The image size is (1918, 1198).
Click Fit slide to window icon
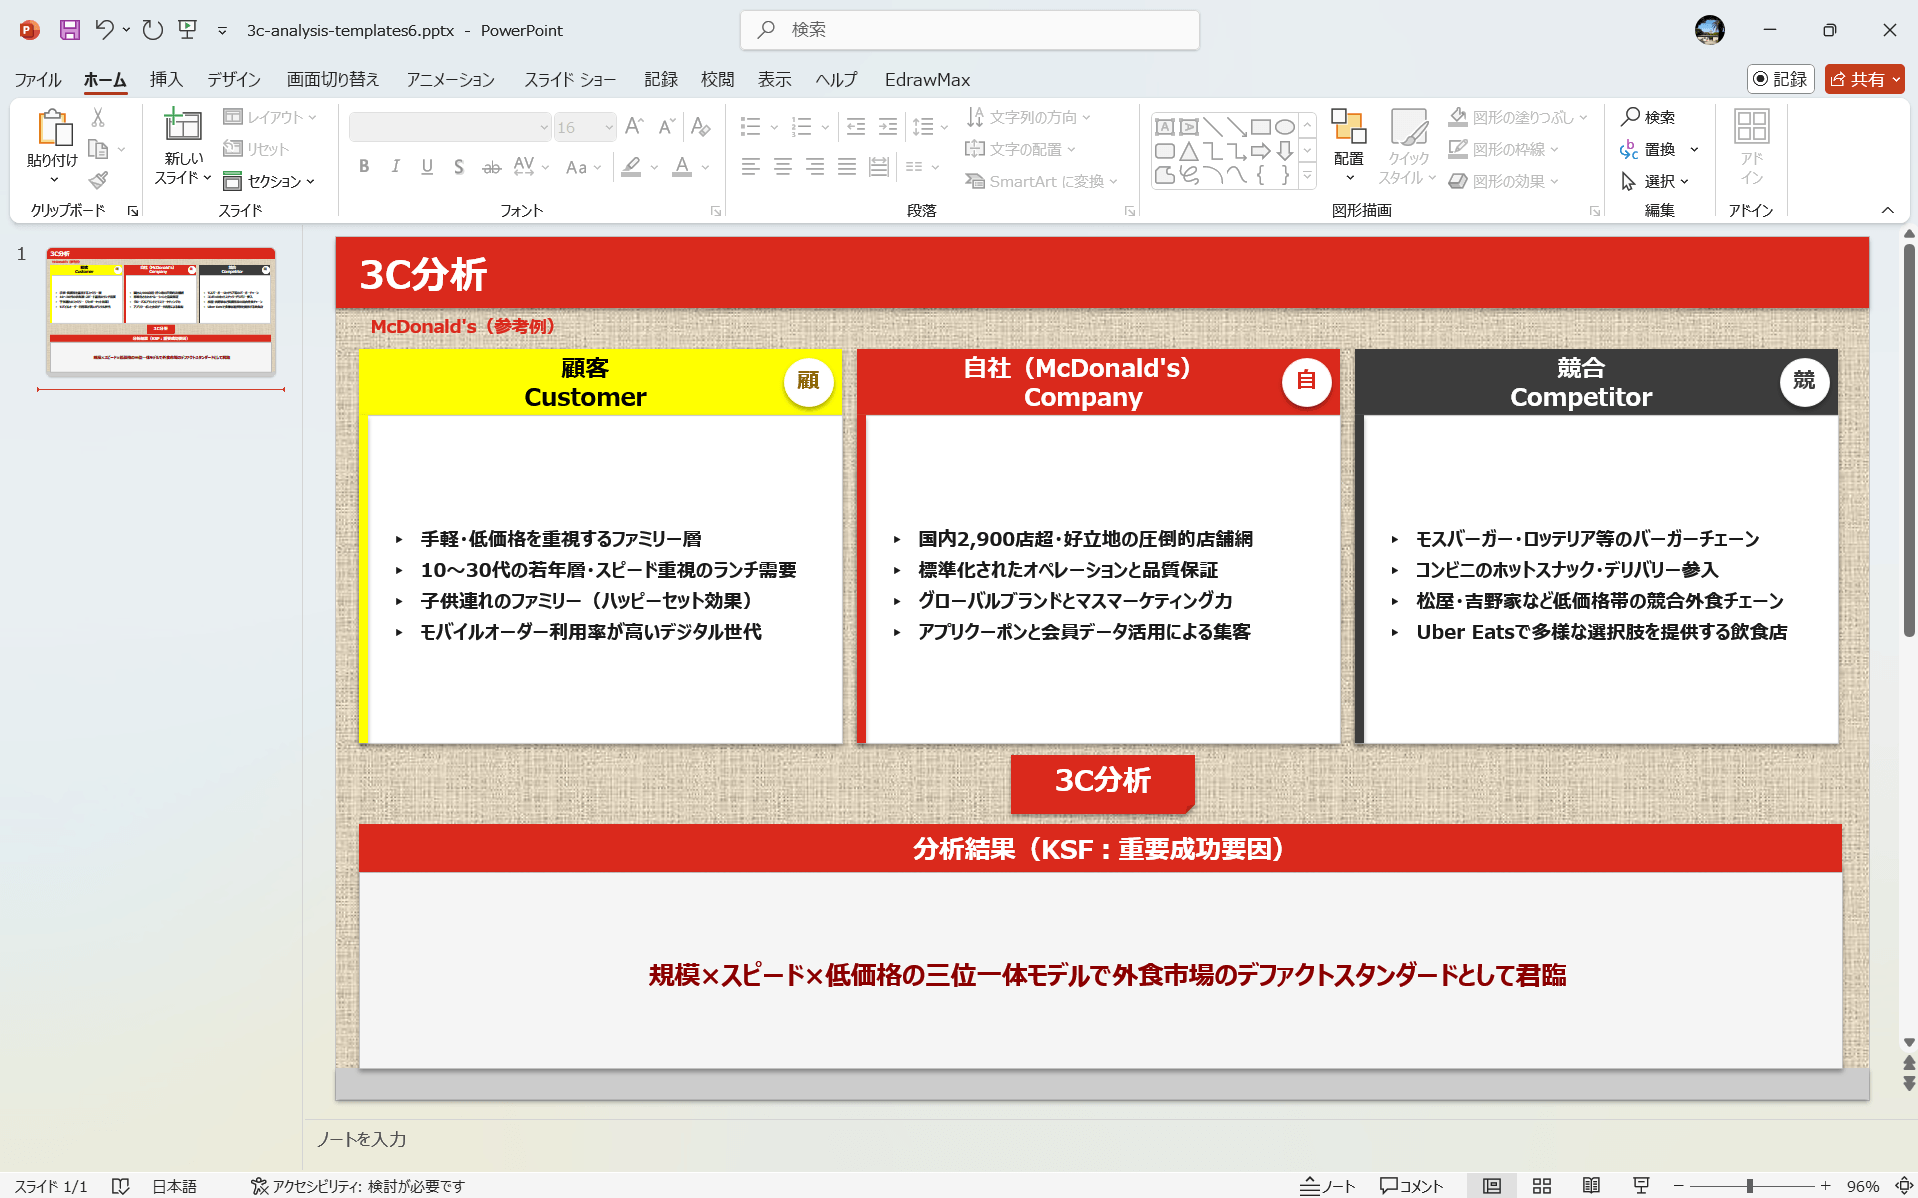[x=1904, y=1186]
